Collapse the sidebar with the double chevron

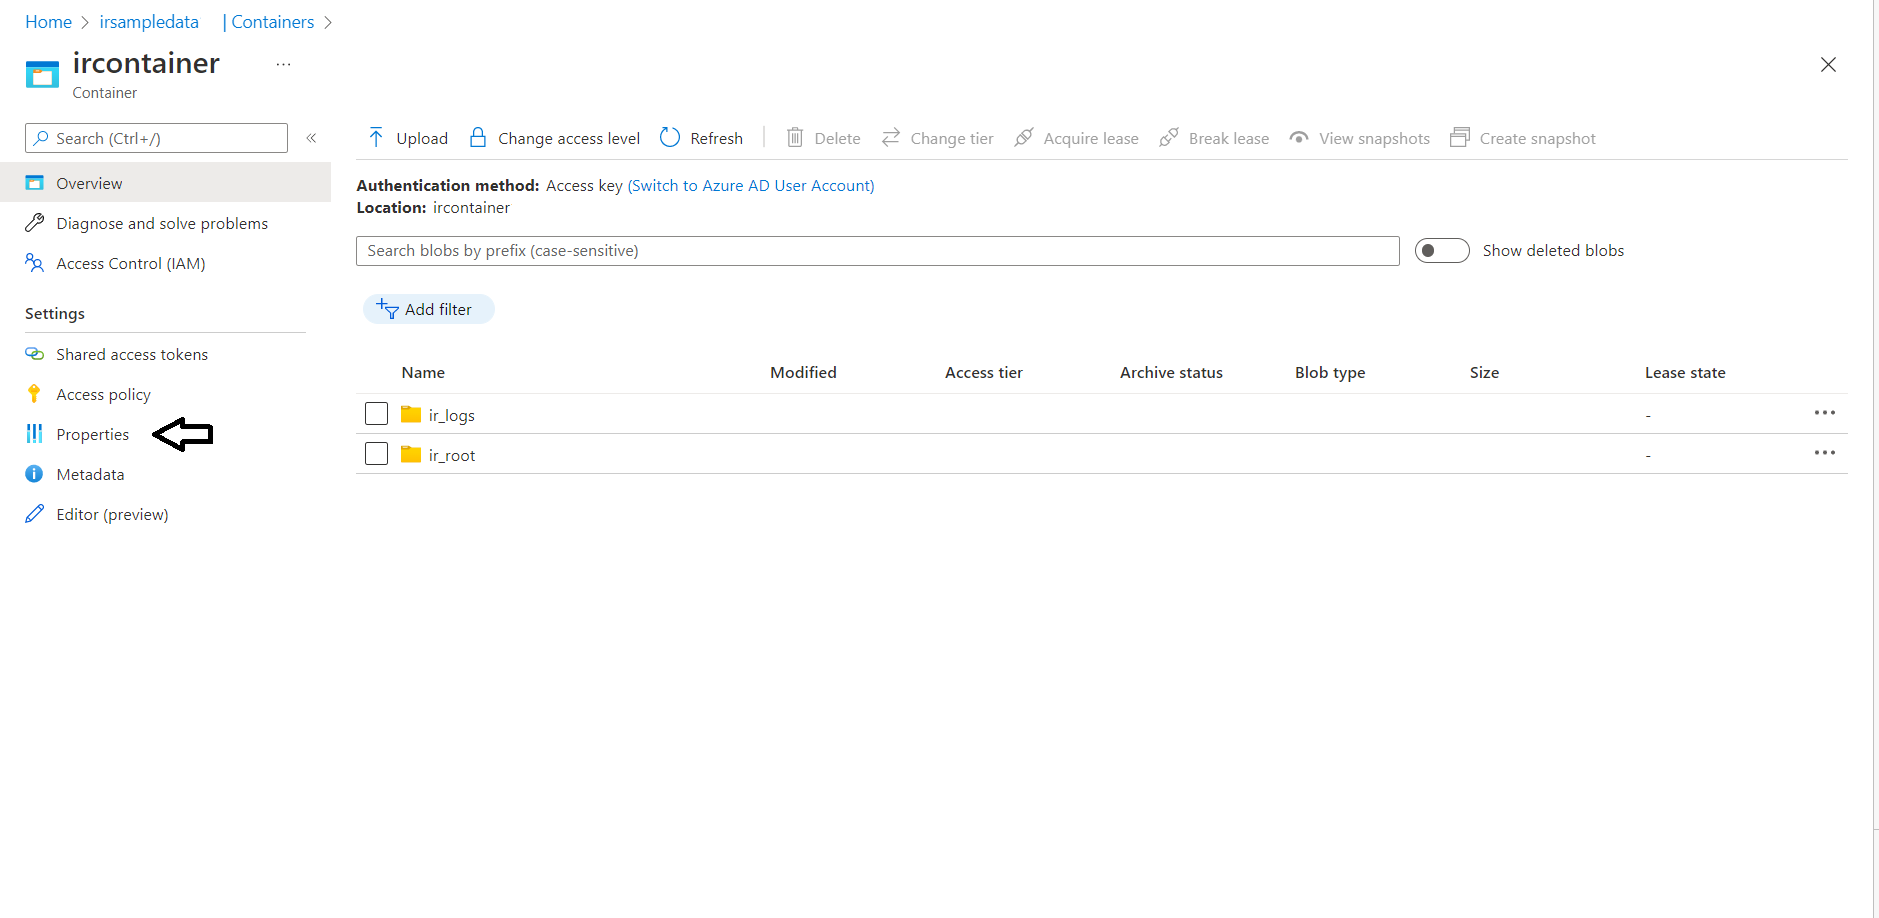[311, 138]
